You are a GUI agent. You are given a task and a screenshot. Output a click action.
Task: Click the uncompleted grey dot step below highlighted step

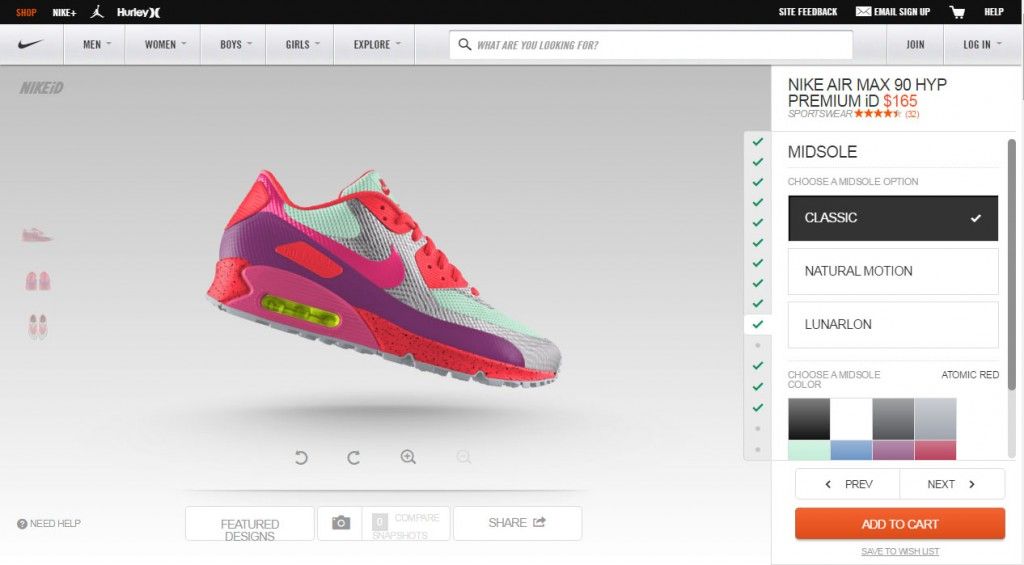[758, 345]
